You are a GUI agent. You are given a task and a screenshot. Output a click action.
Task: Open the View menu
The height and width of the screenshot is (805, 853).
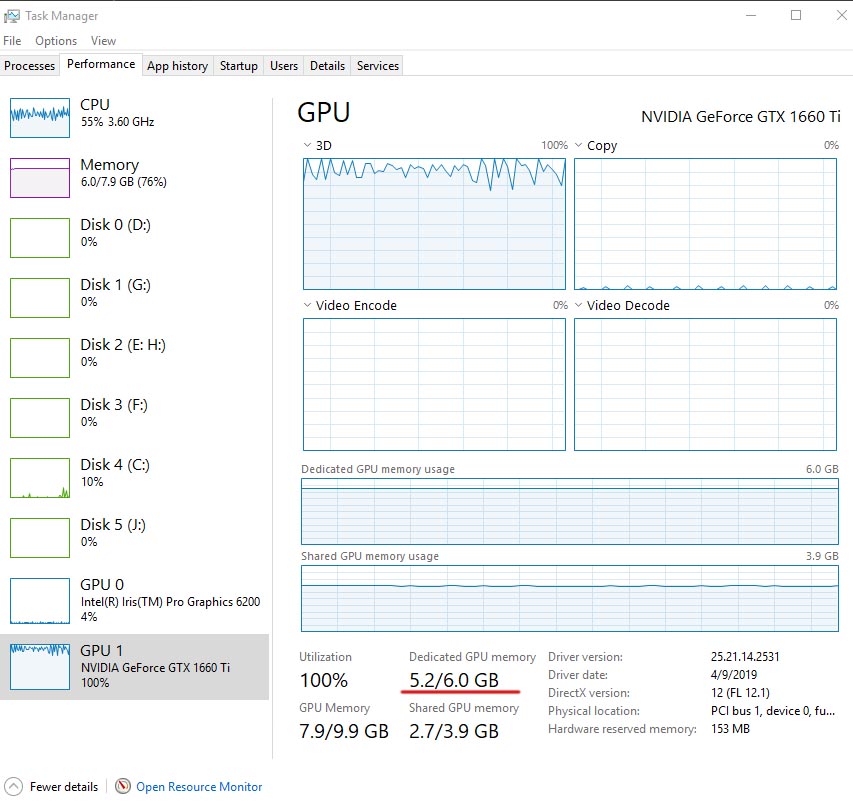click(x=103, y=41)
